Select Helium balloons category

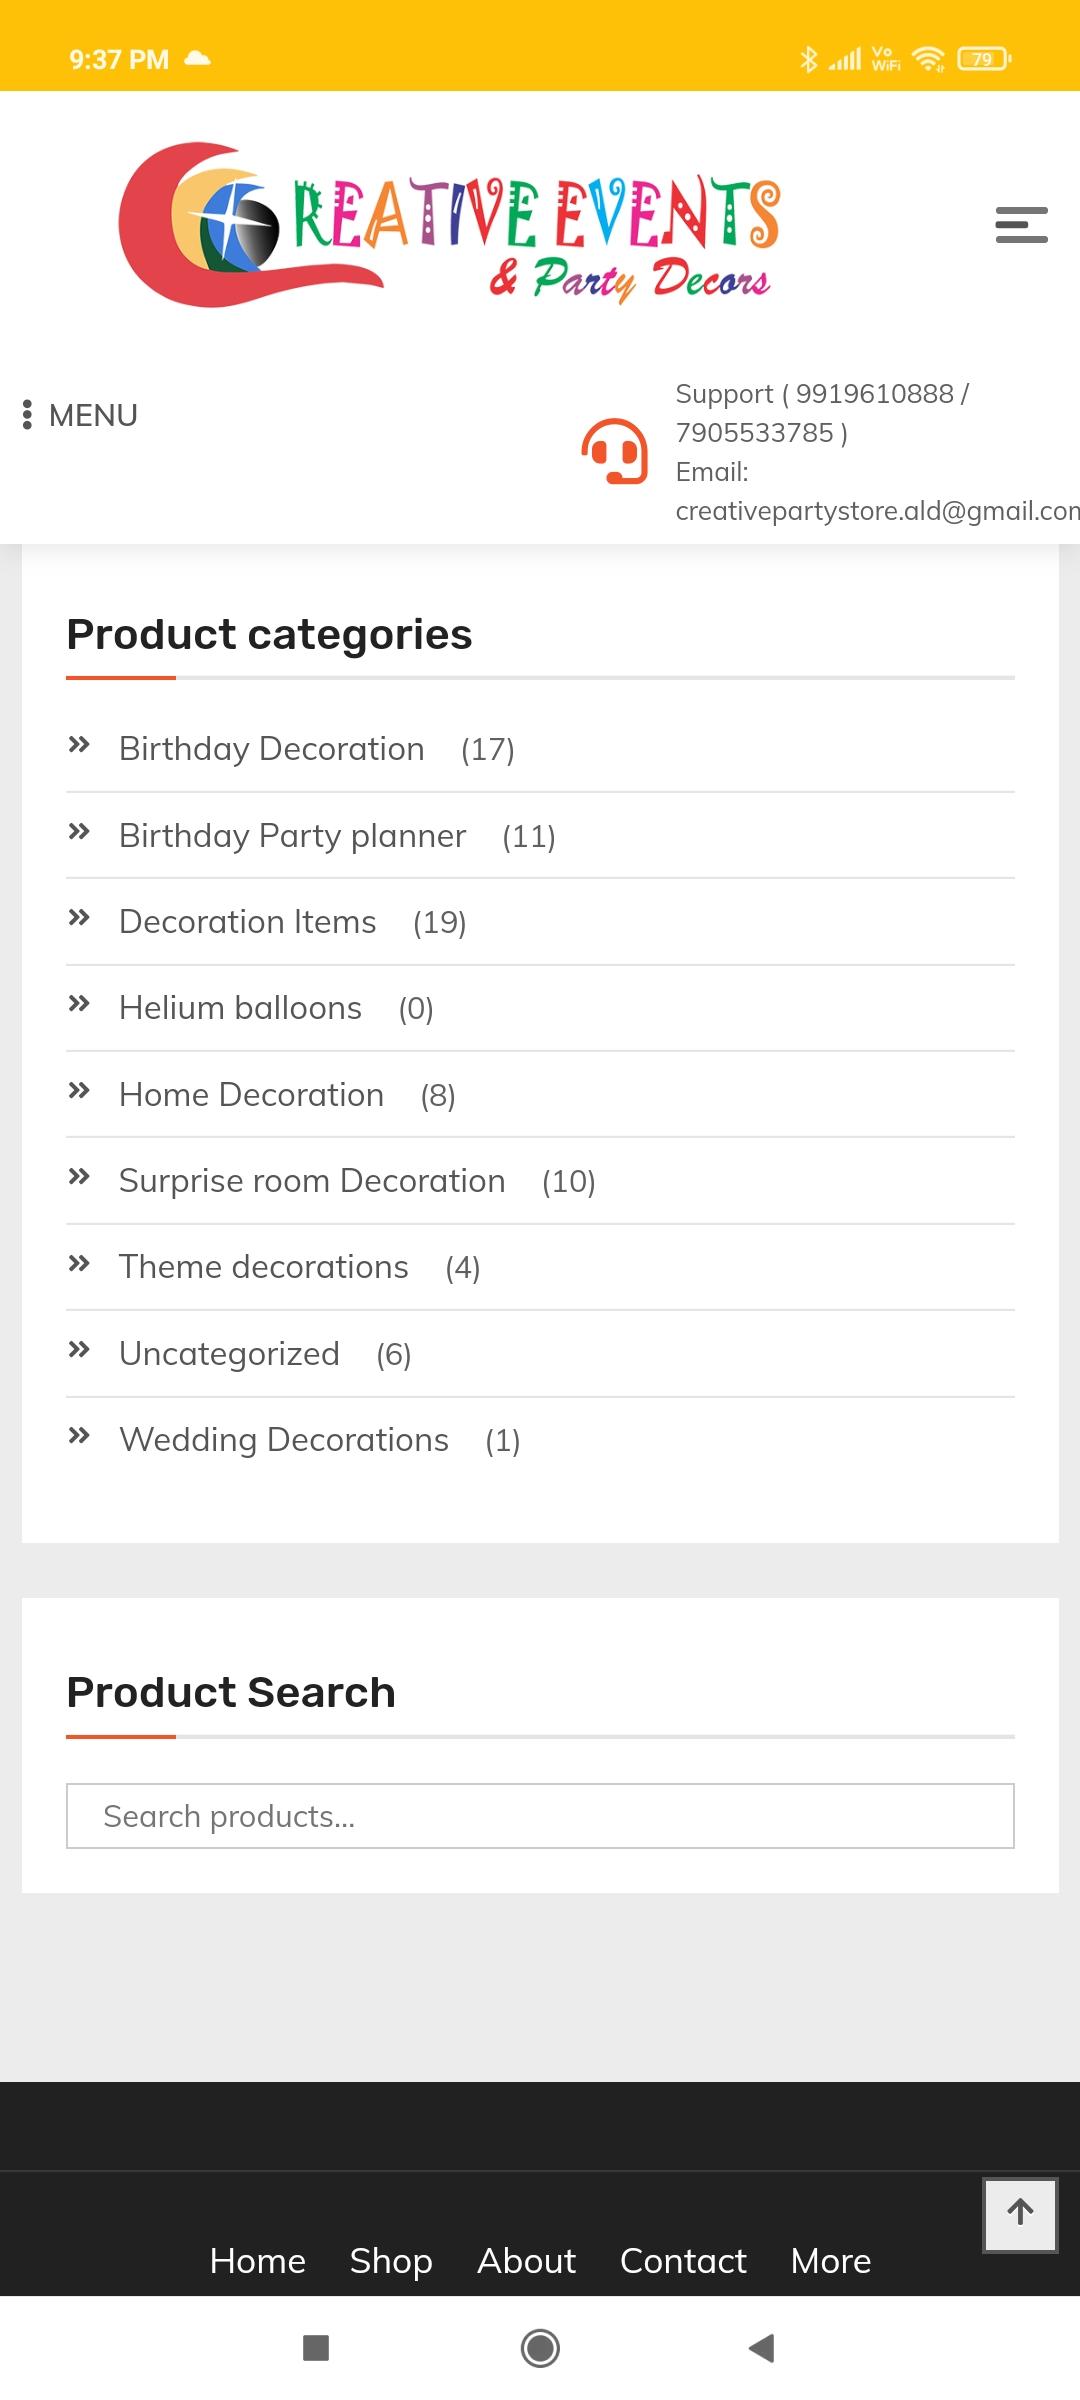(240, 1008)
